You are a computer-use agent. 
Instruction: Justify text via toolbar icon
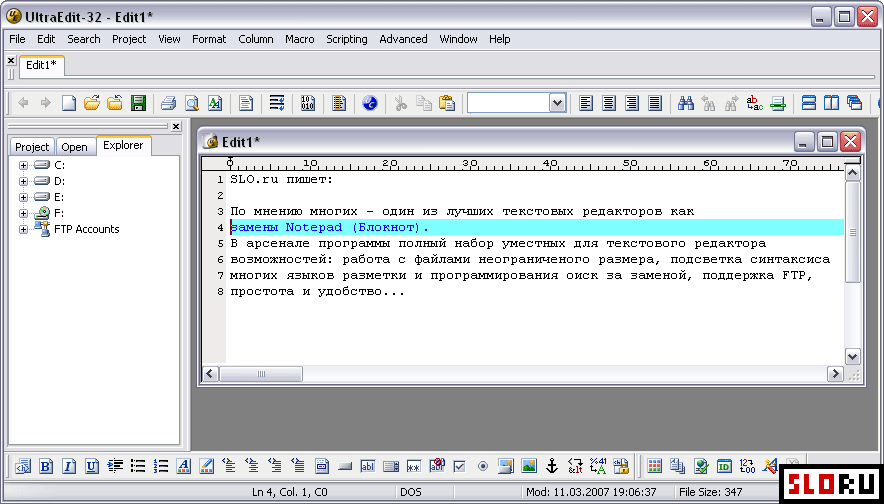tap(655, 103)
